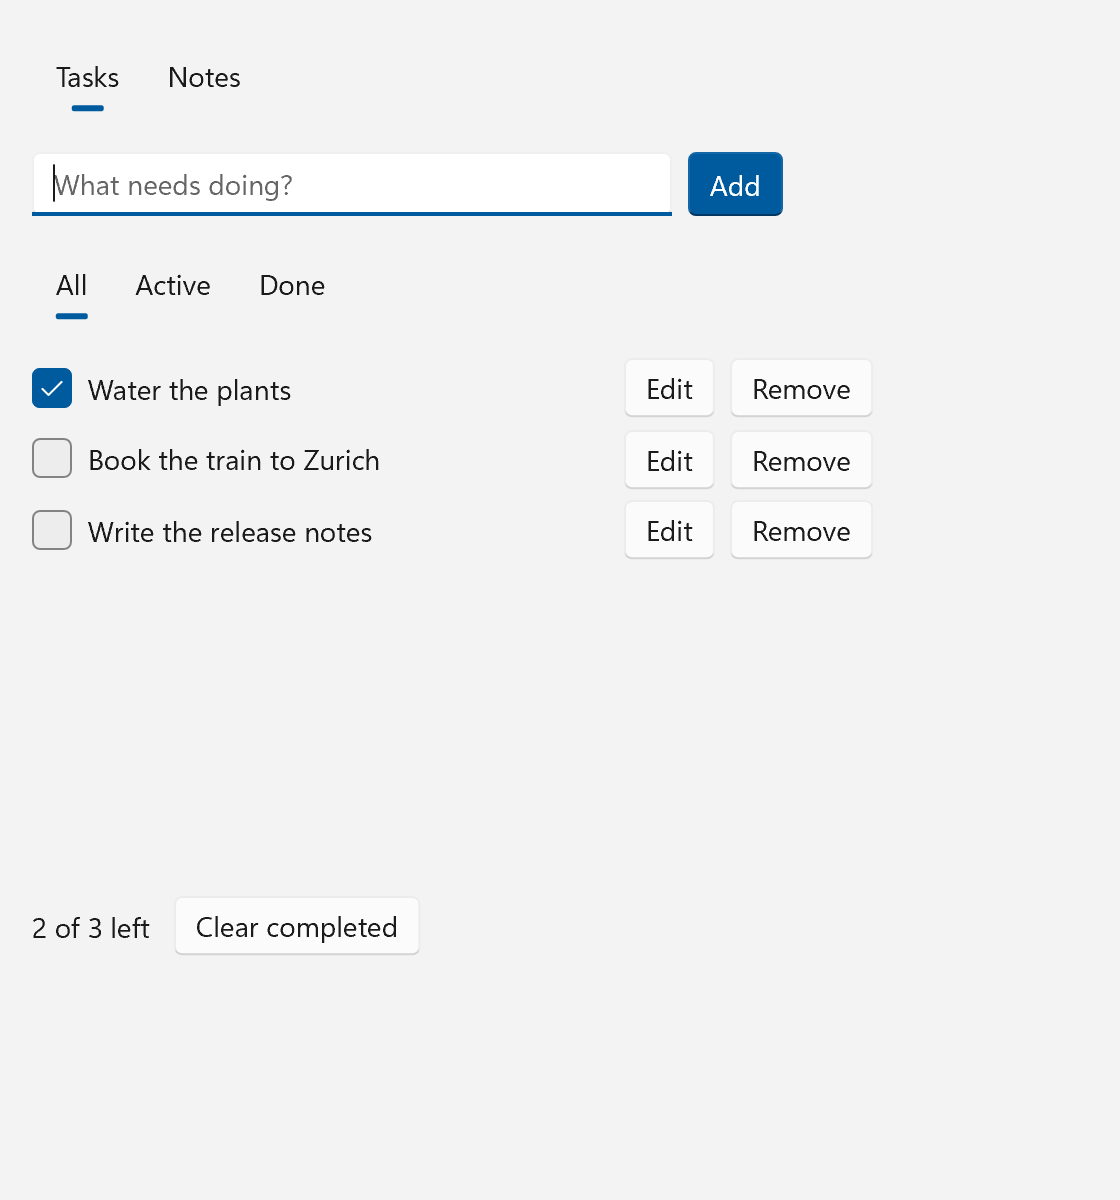Click the Add button
Screen dimensions: 1120x1200
click(735, 185)
